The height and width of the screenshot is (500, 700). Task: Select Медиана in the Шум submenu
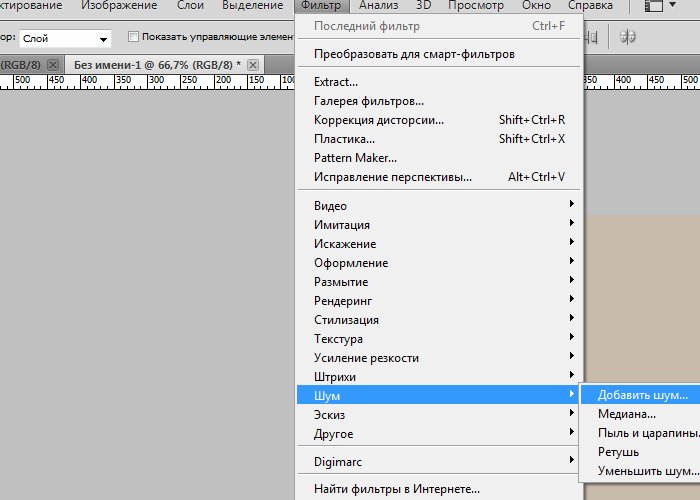[627, 414]
